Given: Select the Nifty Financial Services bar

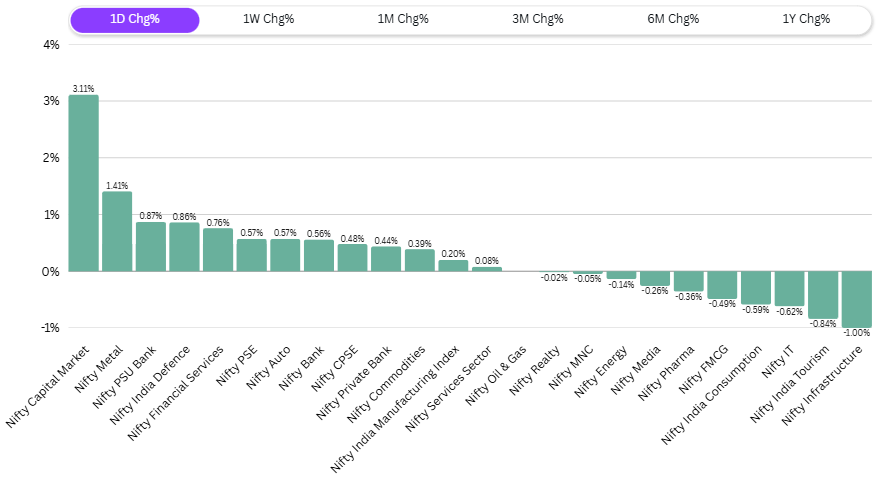Looking at the screenshot, I should 218,250.
